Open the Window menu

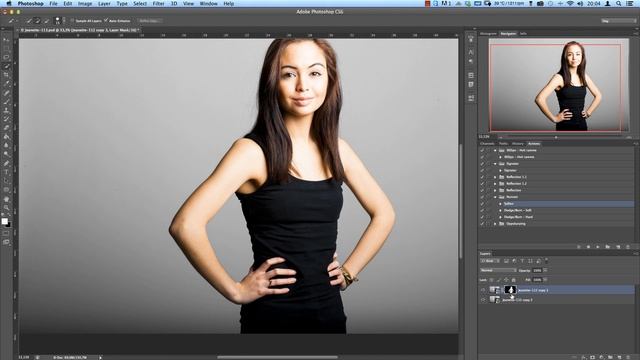[209, 4]
